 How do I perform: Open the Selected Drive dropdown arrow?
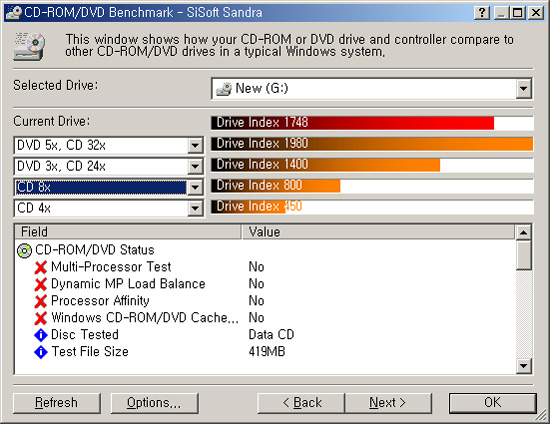(x=523, y=88)
